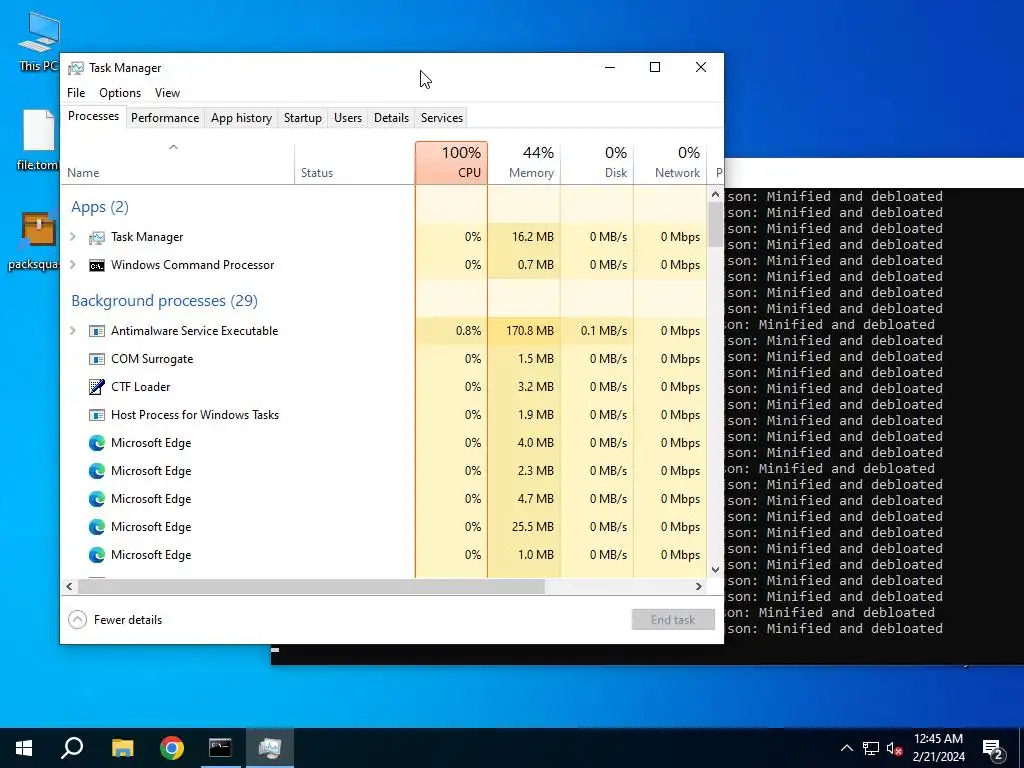Click the 0.8% CPU cell
This screenshot has width=1024, height=768.
pos(451,331)
